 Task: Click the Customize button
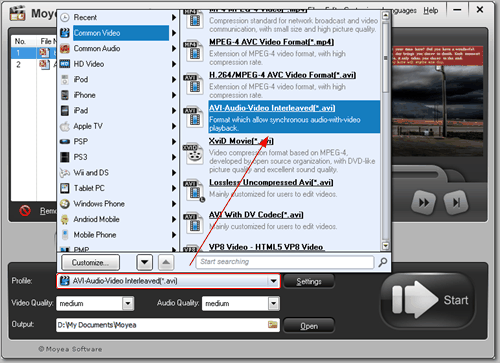tap(90, 263)
